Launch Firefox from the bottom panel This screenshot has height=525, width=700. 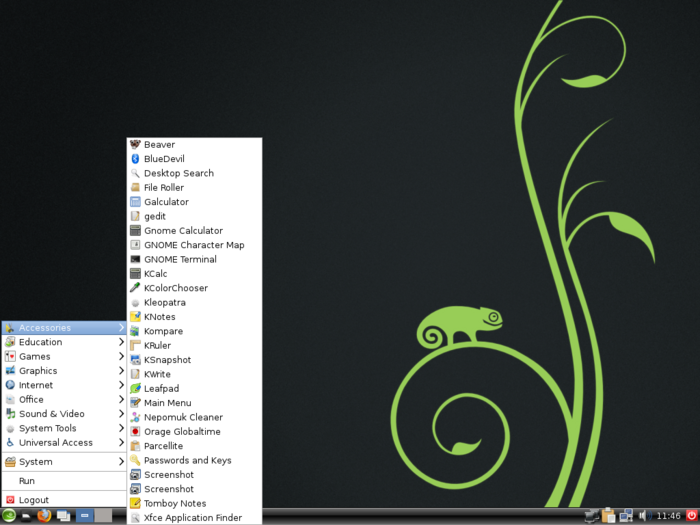(x=44, y=516)
